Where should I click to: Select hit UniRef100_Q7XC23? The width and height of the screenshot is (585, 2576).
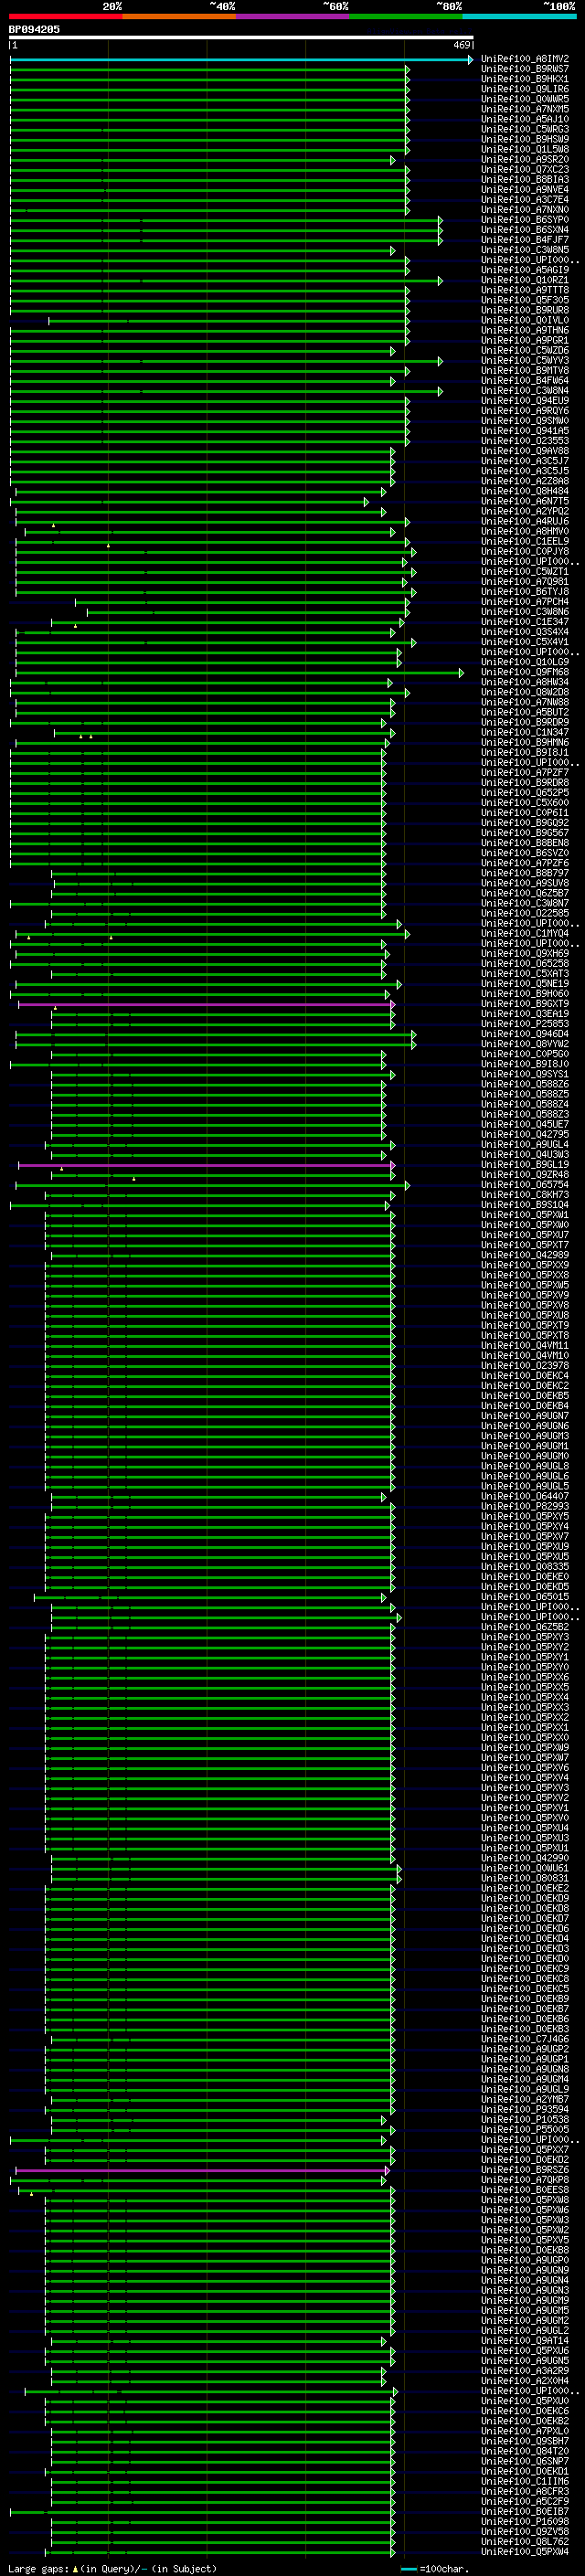525,170
